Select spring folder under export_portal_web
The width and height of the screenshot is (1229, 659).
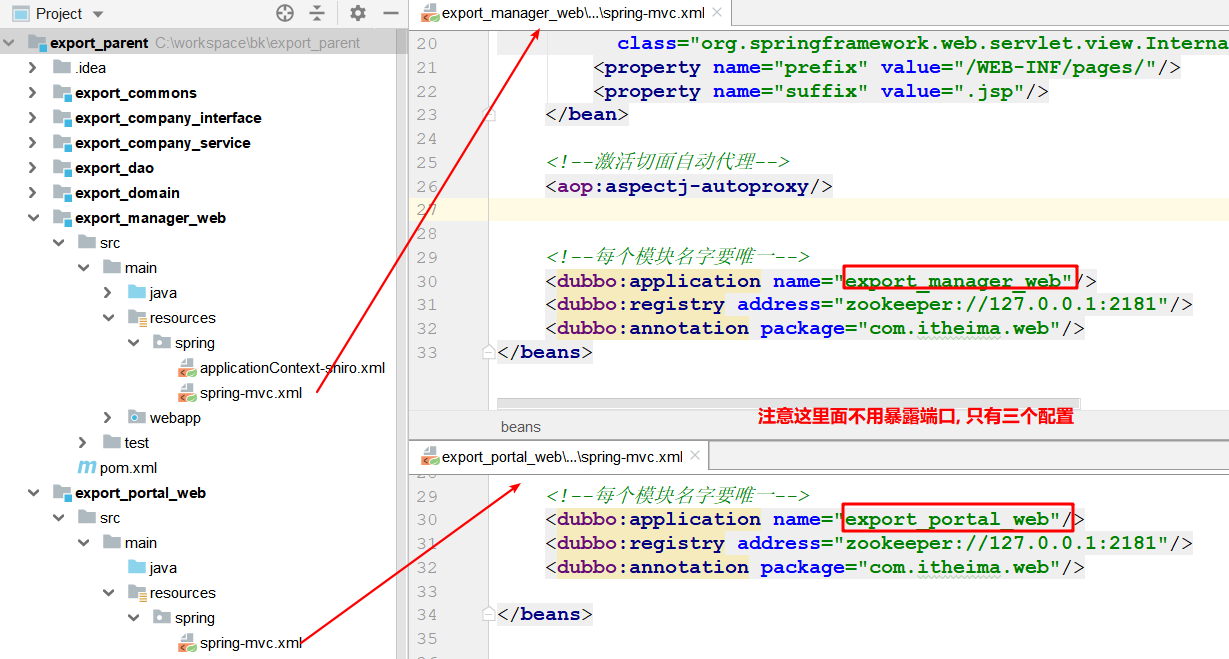(195, 618)
